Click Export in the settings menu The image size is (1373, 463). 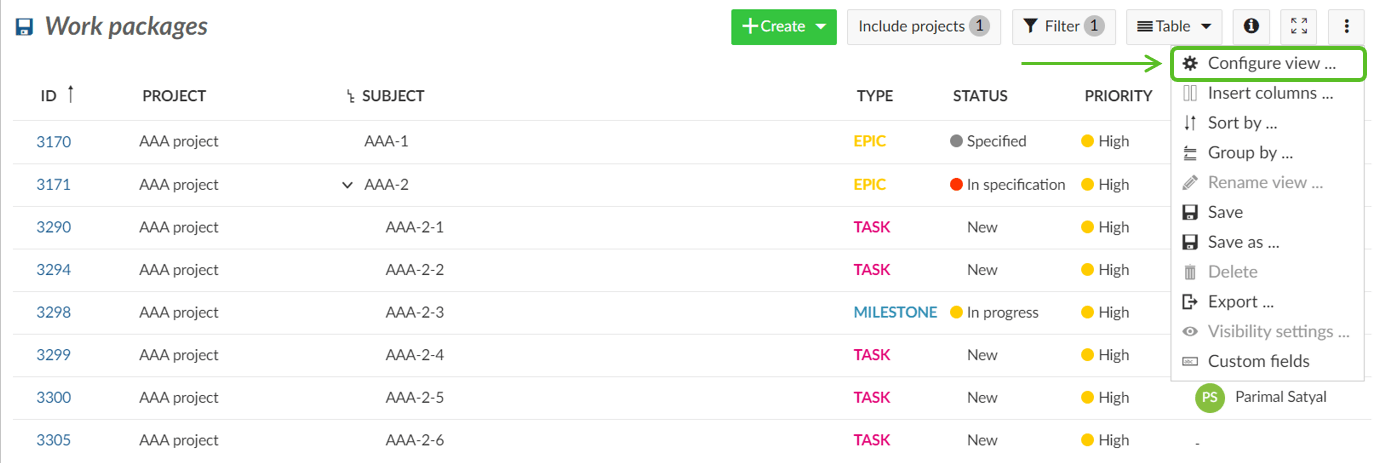click(x=1240, y=302)
